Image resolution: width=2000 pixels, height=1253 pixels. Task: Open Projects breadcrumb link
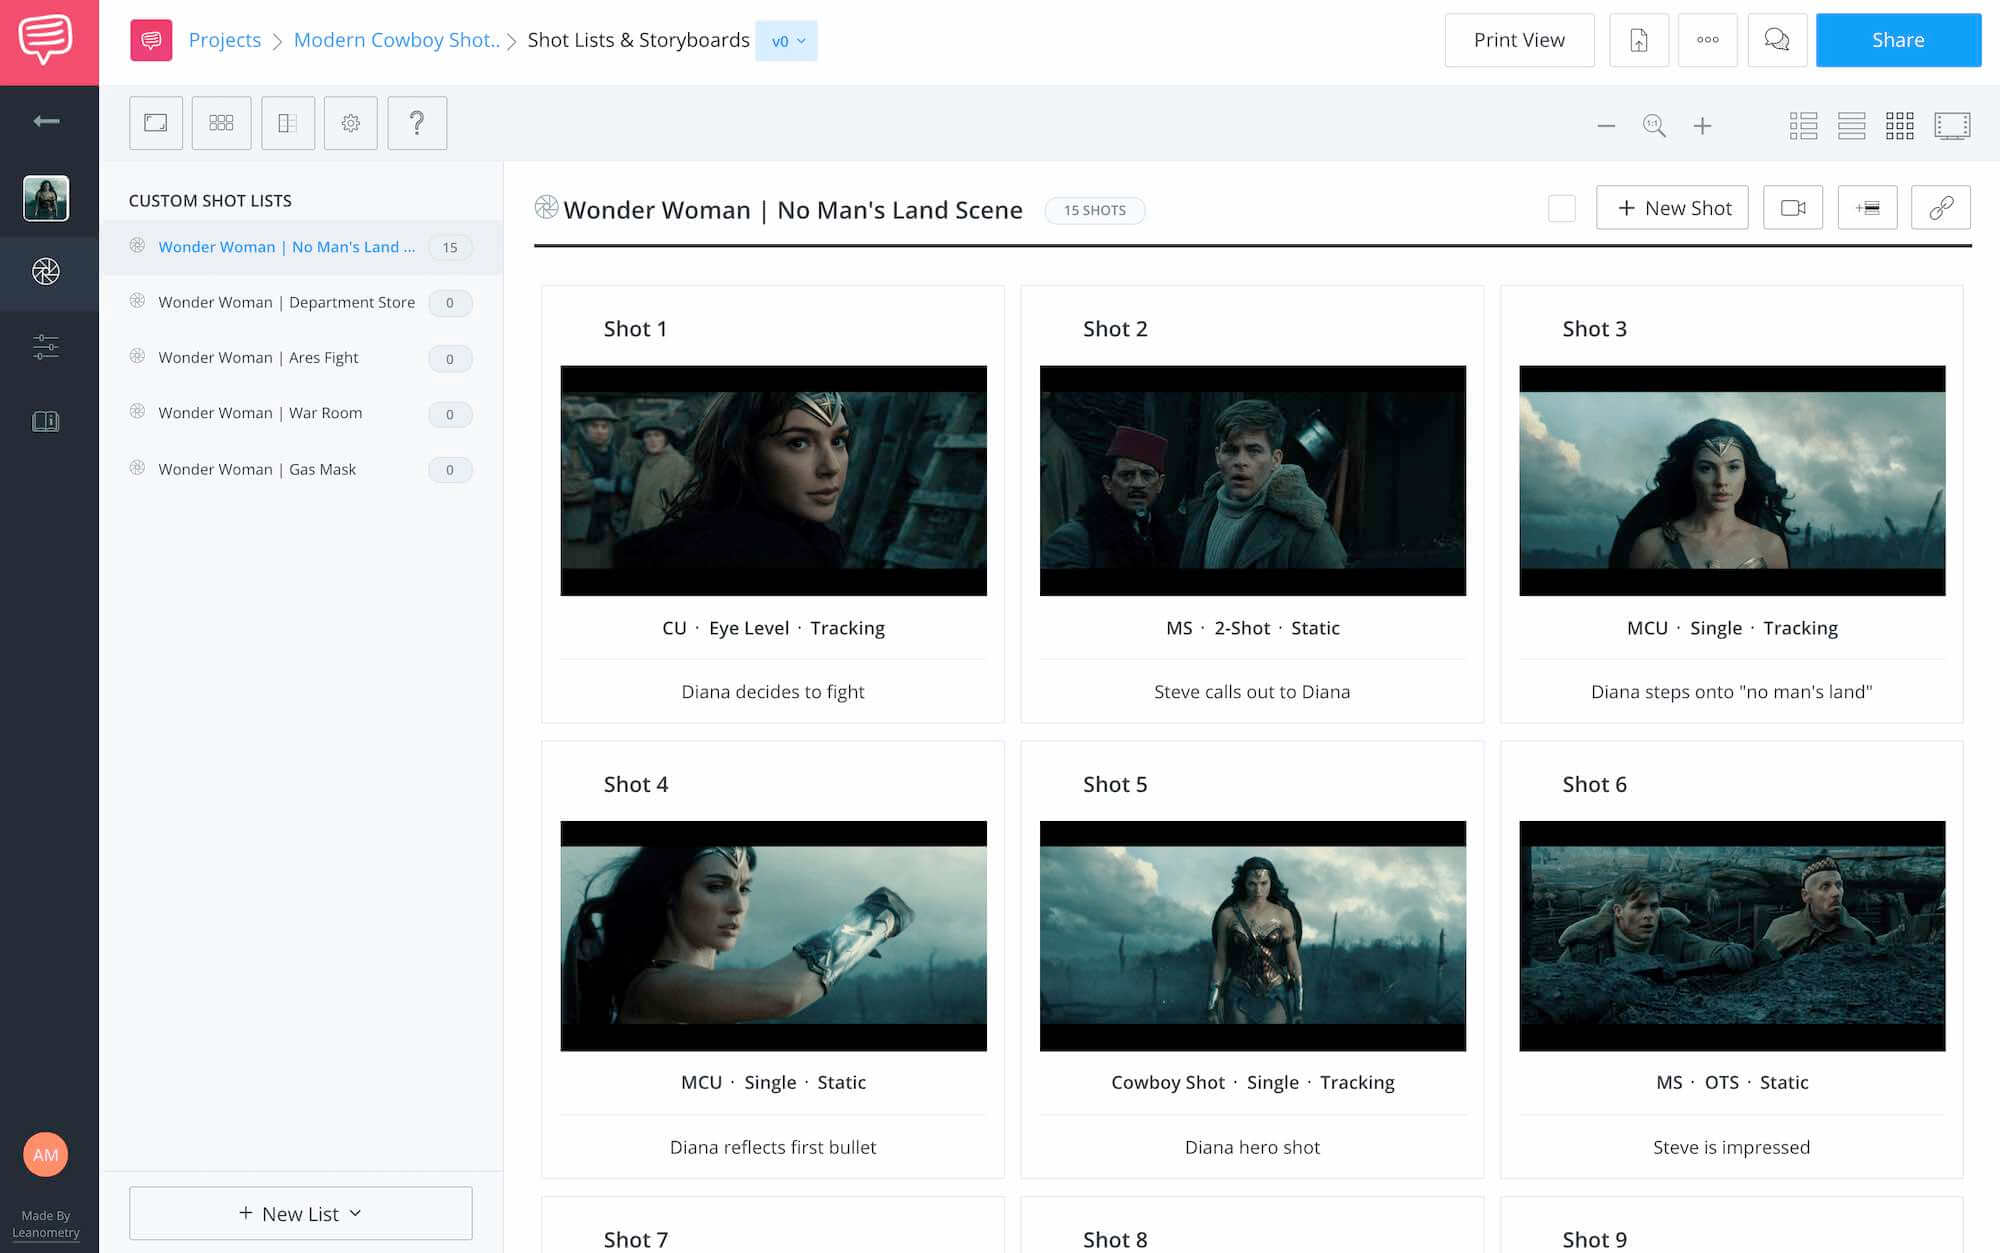pyautogui.click(x=224, y=40)
